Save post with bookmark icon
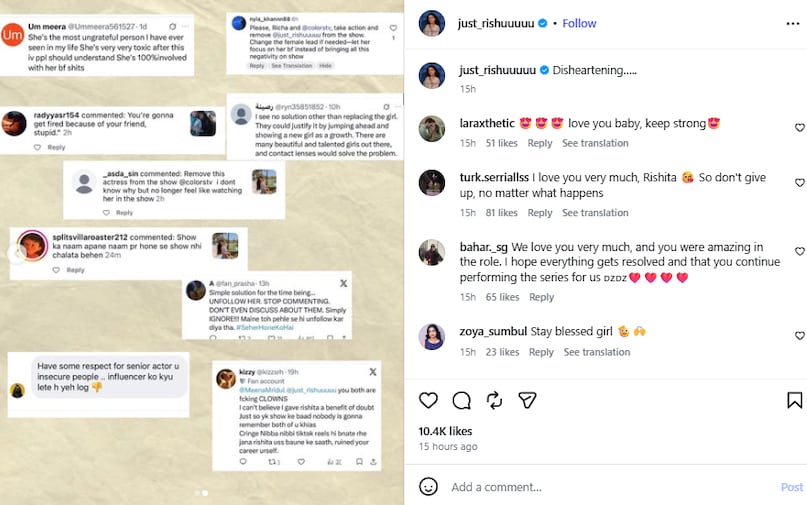The width and height of the screenshot is (807, 505). pyautogui.click(x=794, y=400)
